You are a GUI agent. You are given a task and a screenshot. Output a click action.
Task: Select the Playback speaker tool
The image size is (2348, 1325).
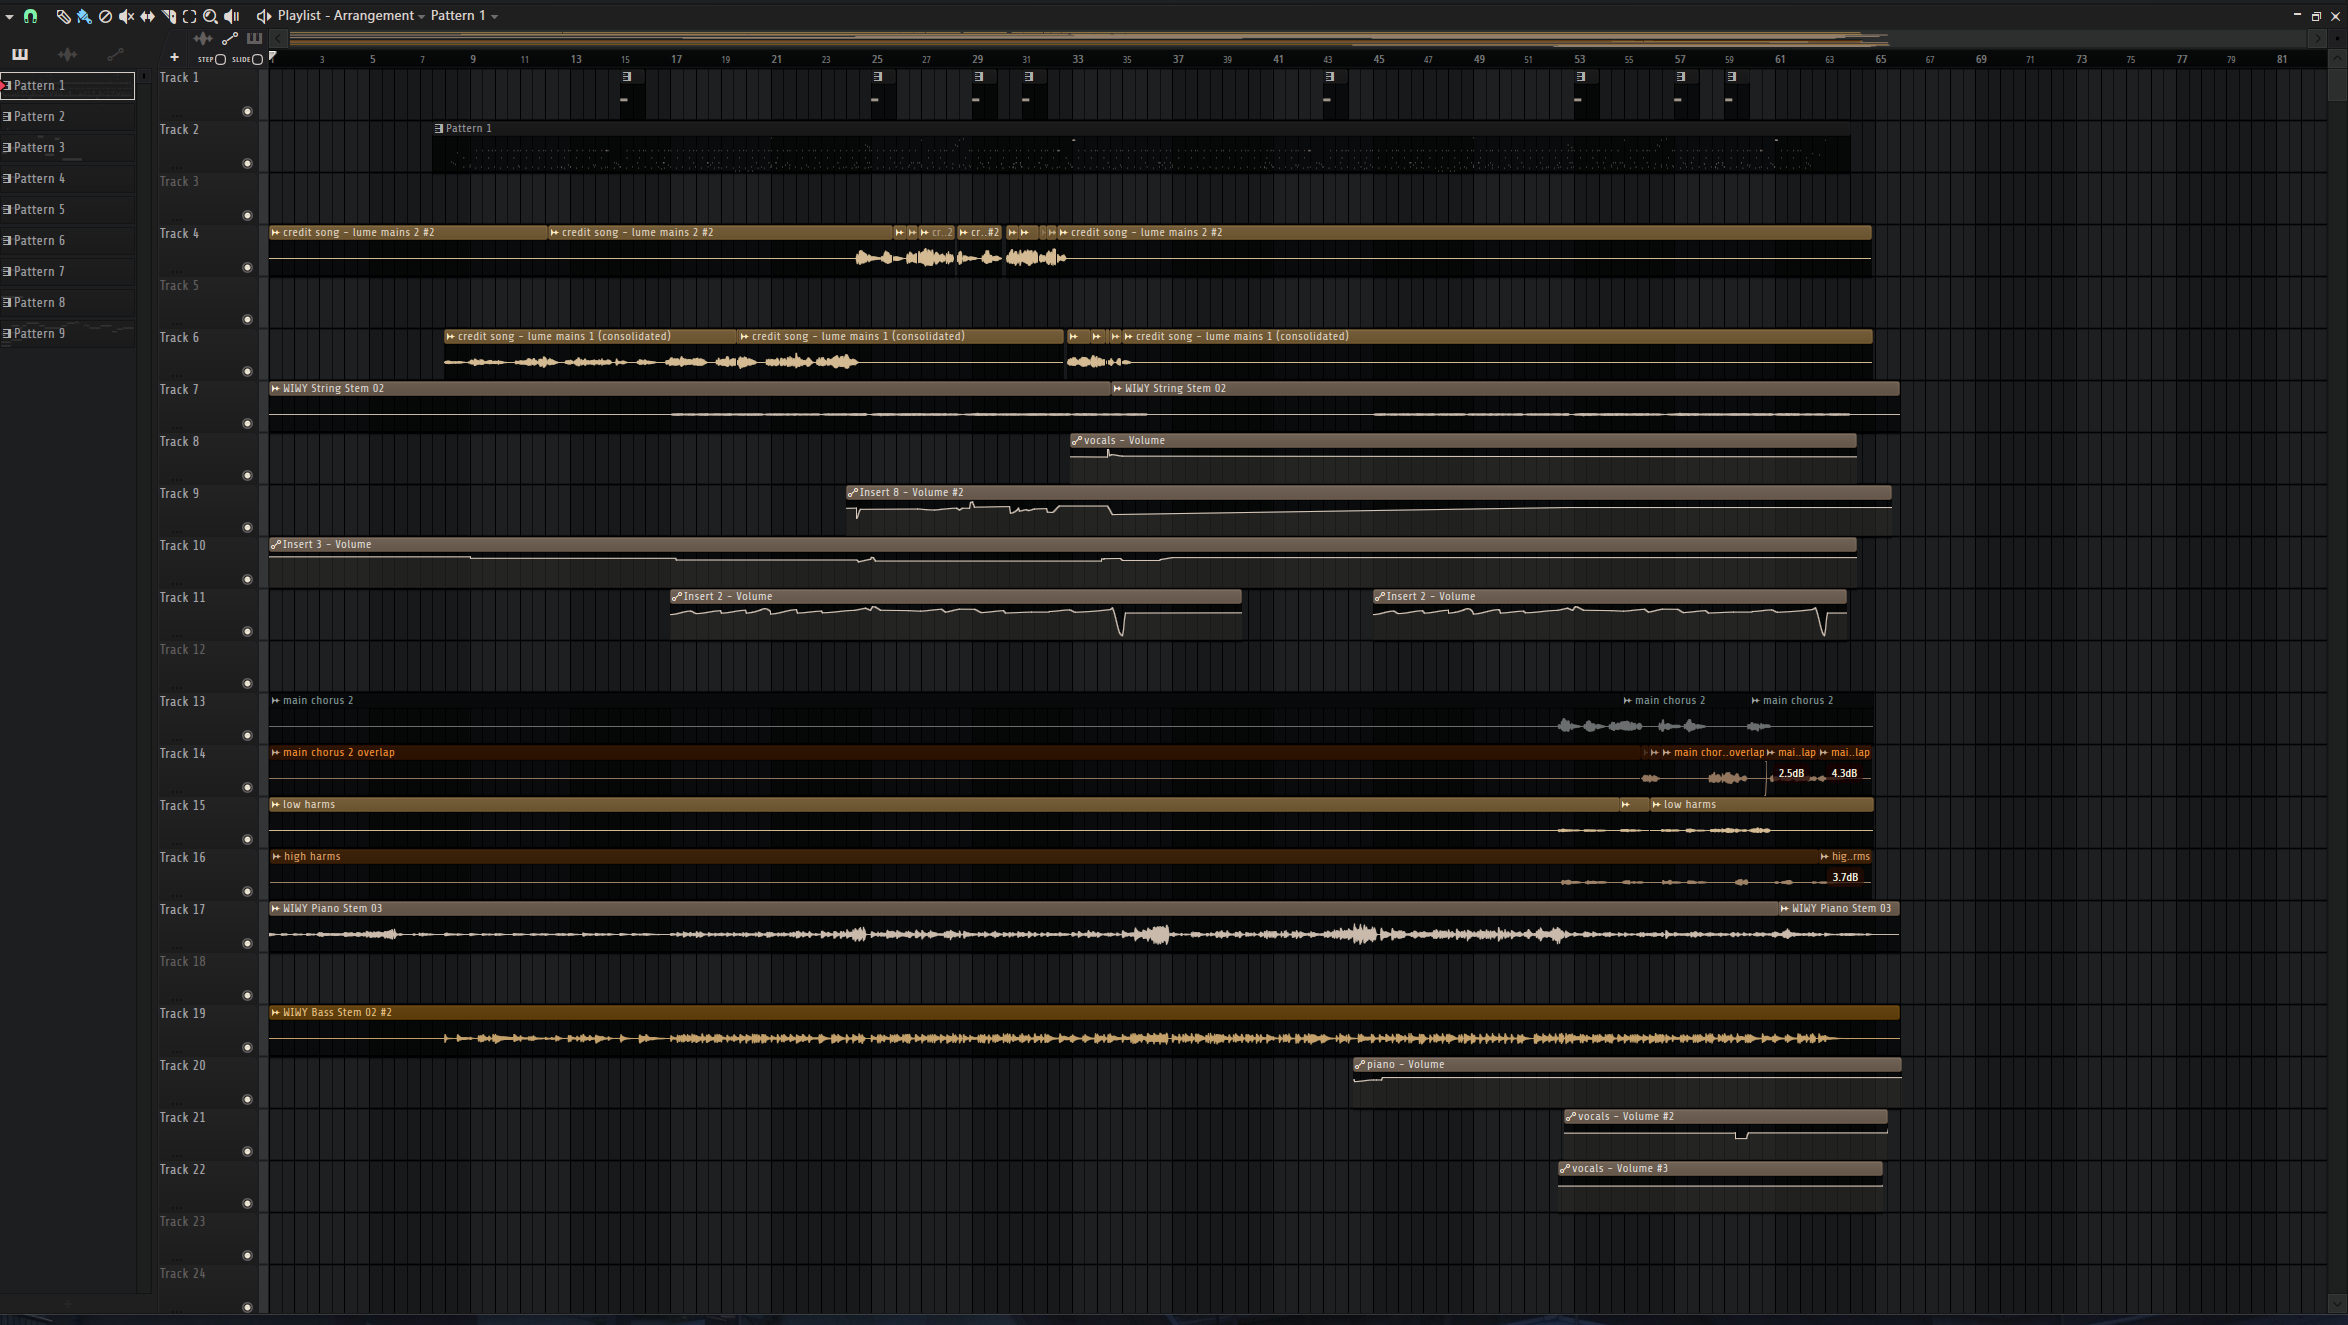click(232, 16)
